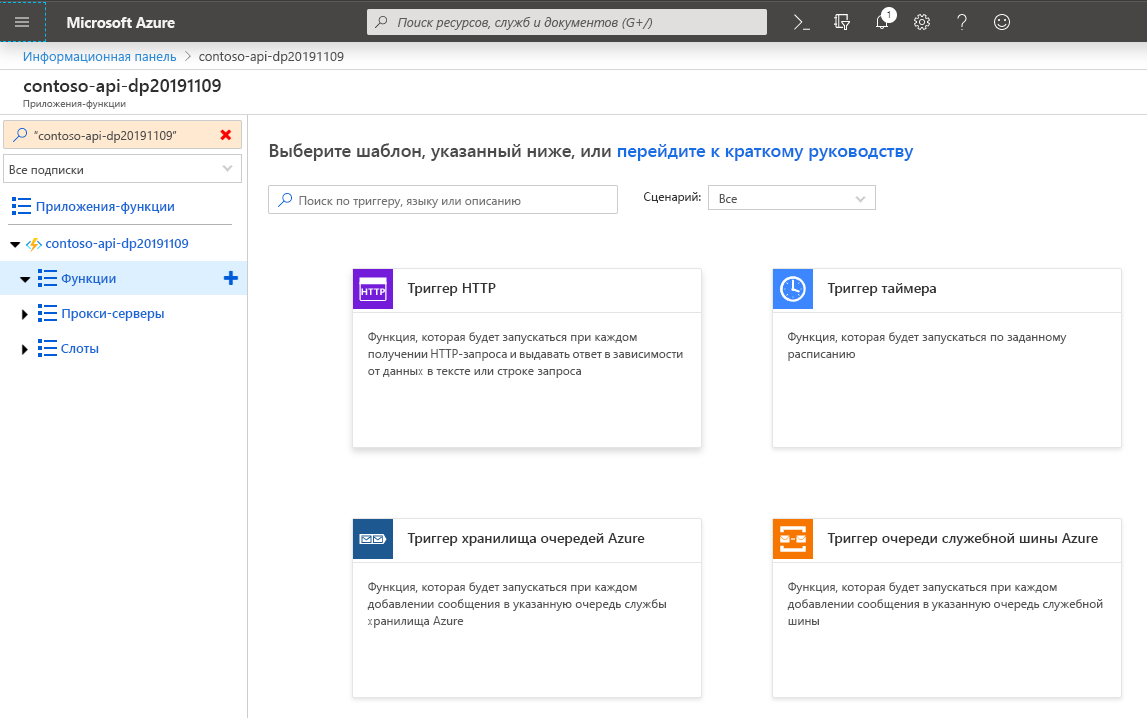Click the timer trigger clock icon
1147x718 pixels.
pos(793,290)
